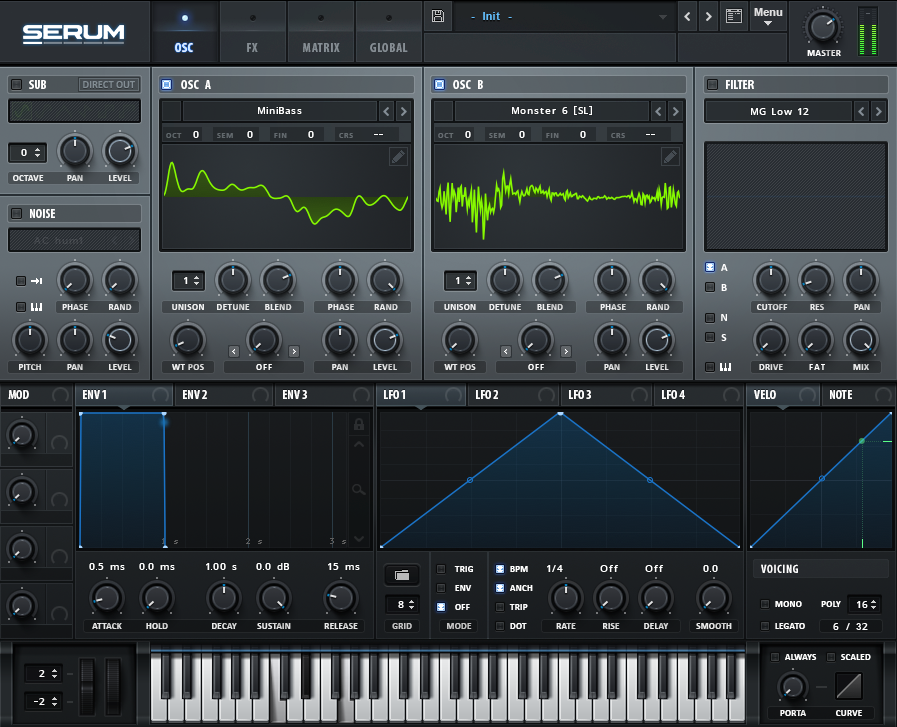Select the previous OSC B wavetable

[658, 111]
